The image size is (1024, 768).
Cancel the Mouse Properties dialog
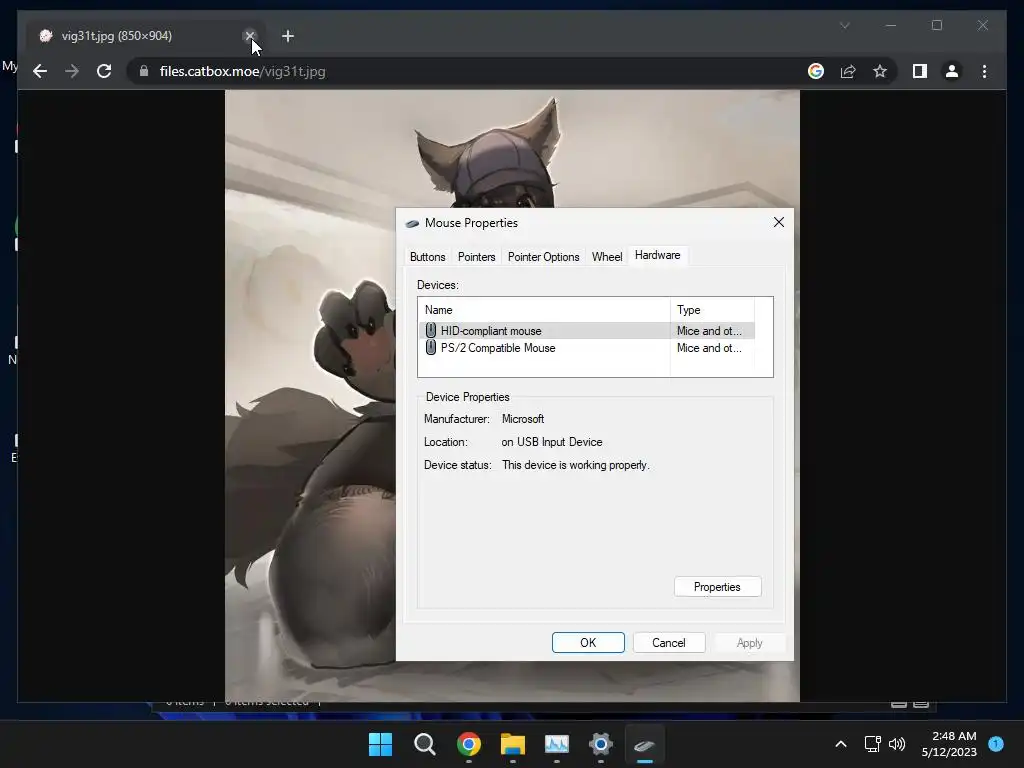pos(669,643)
